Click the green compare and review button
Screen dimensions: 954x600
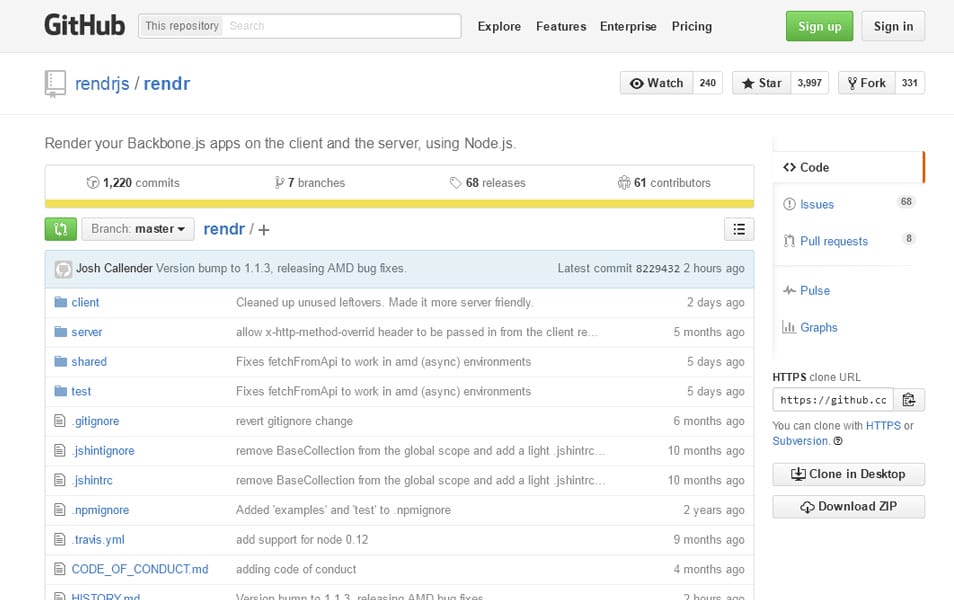tap(60, 229)
